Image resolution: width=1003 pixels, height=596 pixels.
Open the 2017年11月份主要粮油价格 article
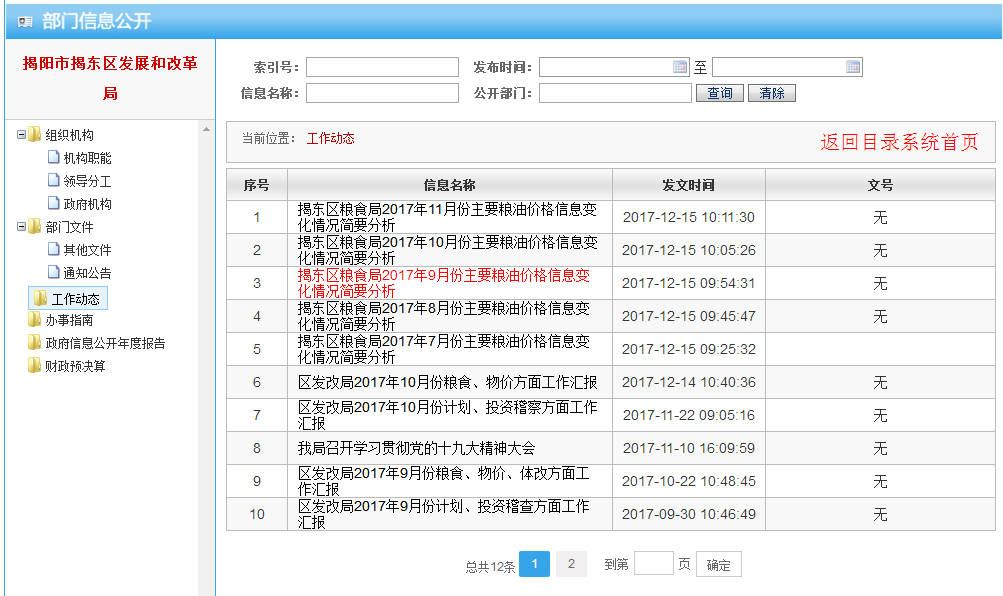(x=447, y=217)
